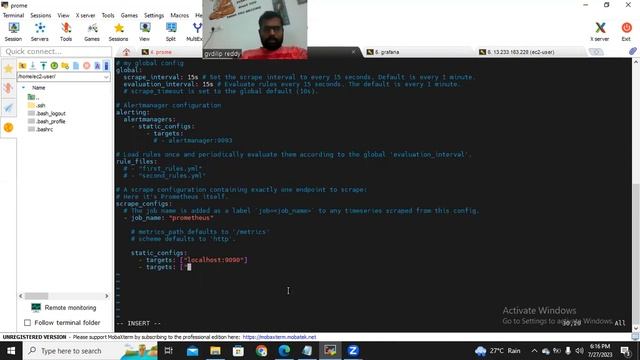Image resolution: width=640 pixels, height=360 pixels.
Task: Click the go-to-parent-folder icon in SFTP toolbar
Action: (22, 66)
